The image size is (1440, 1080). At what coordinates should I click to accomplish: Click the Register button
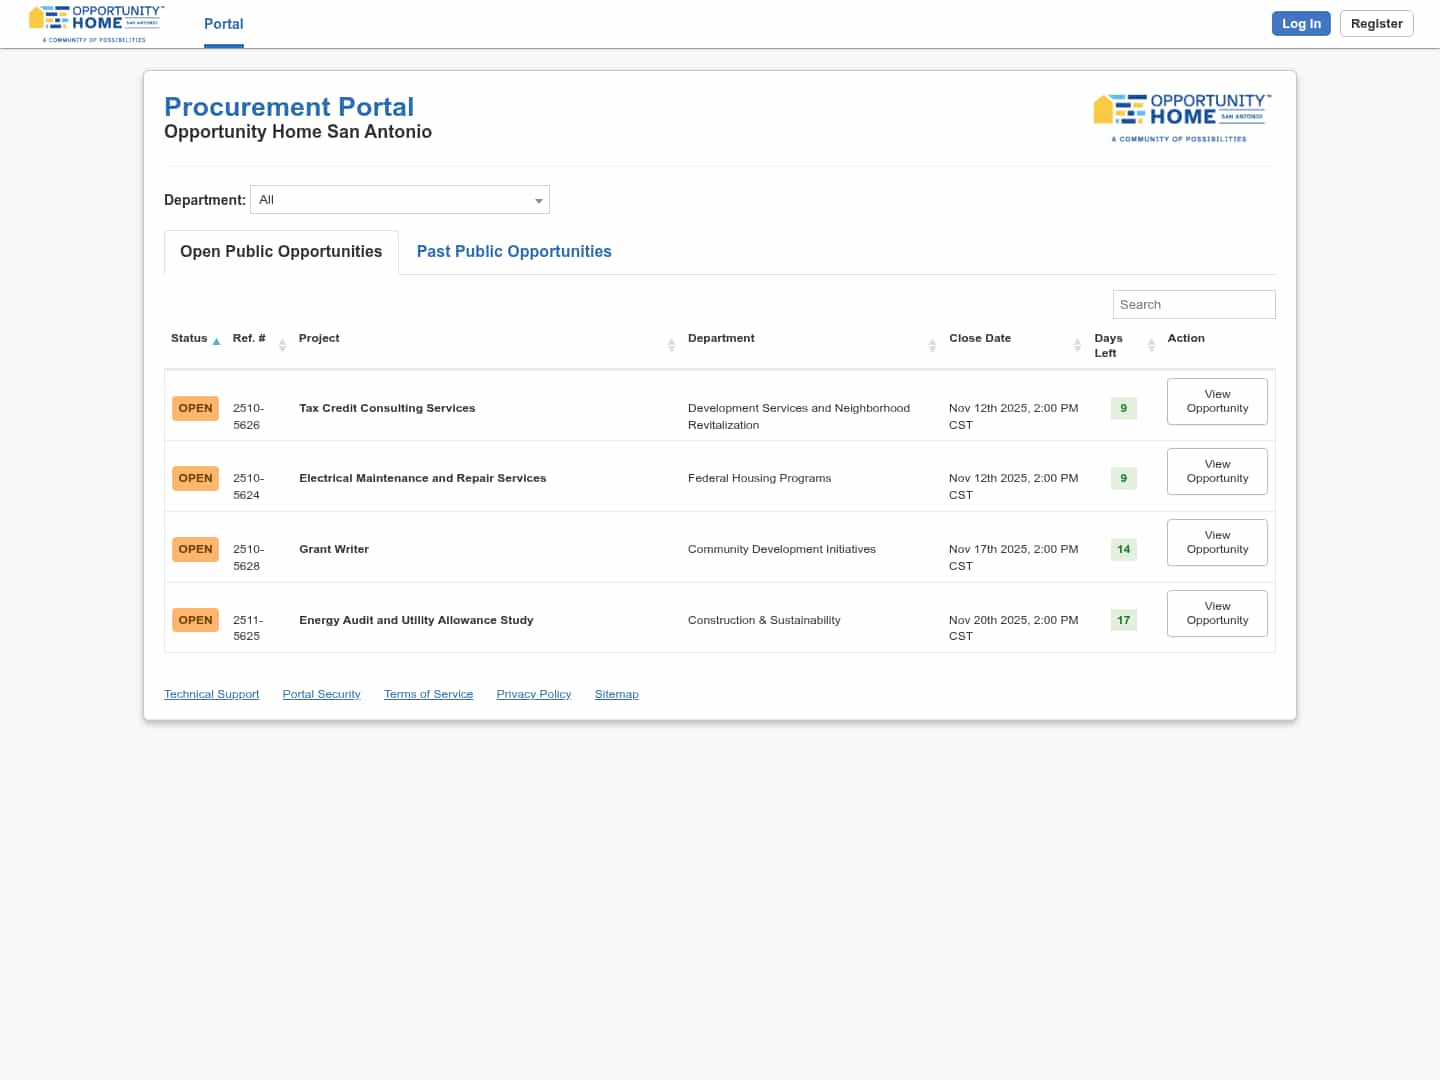click(x=1376, y=24)
